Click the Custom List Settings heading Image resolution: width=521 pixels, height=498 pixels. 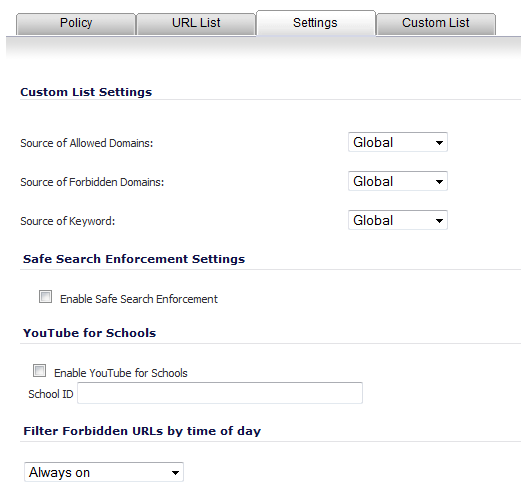click(x=86, y=92)
